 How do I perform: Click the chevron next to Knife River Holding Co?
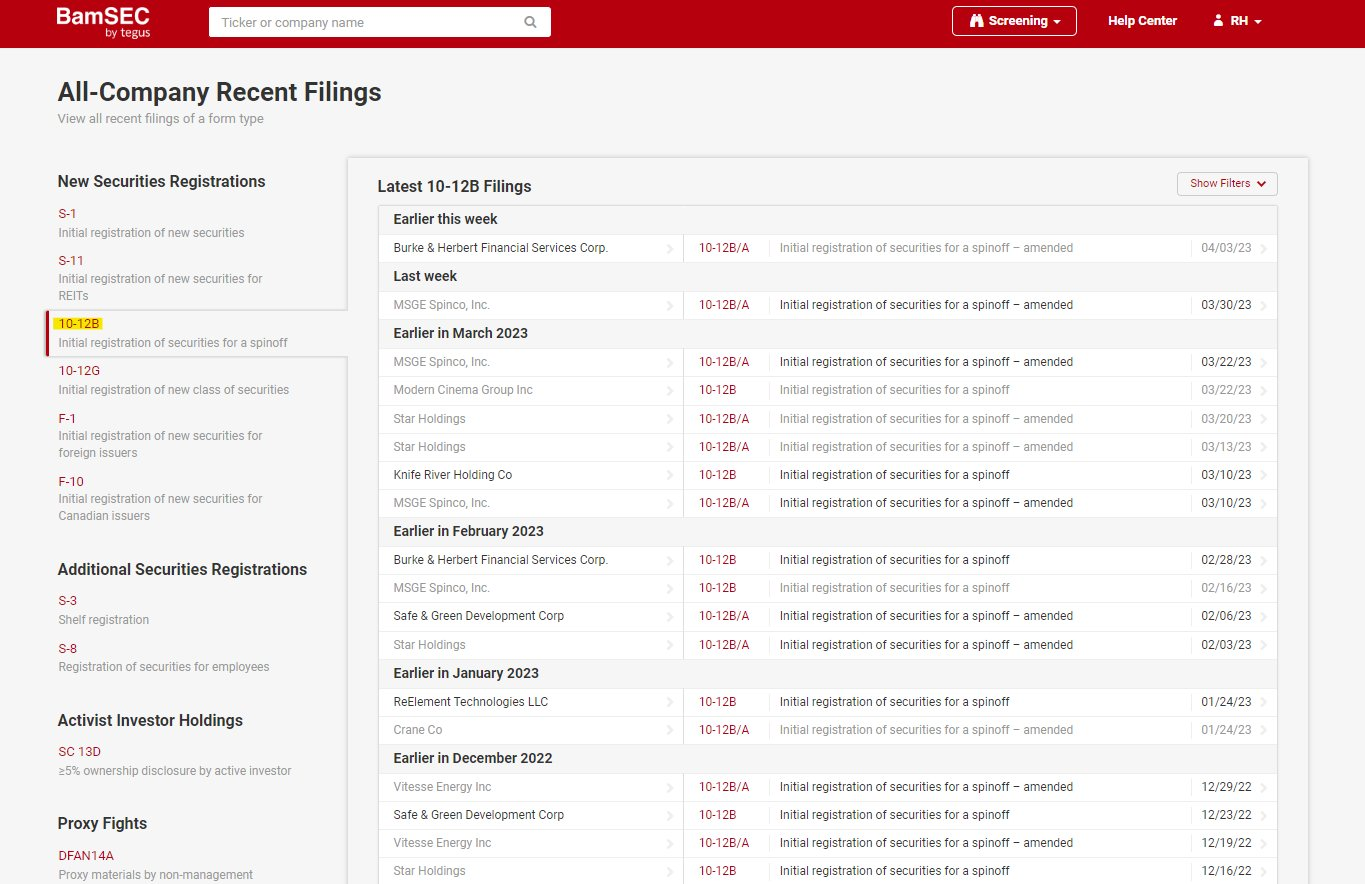670,476
